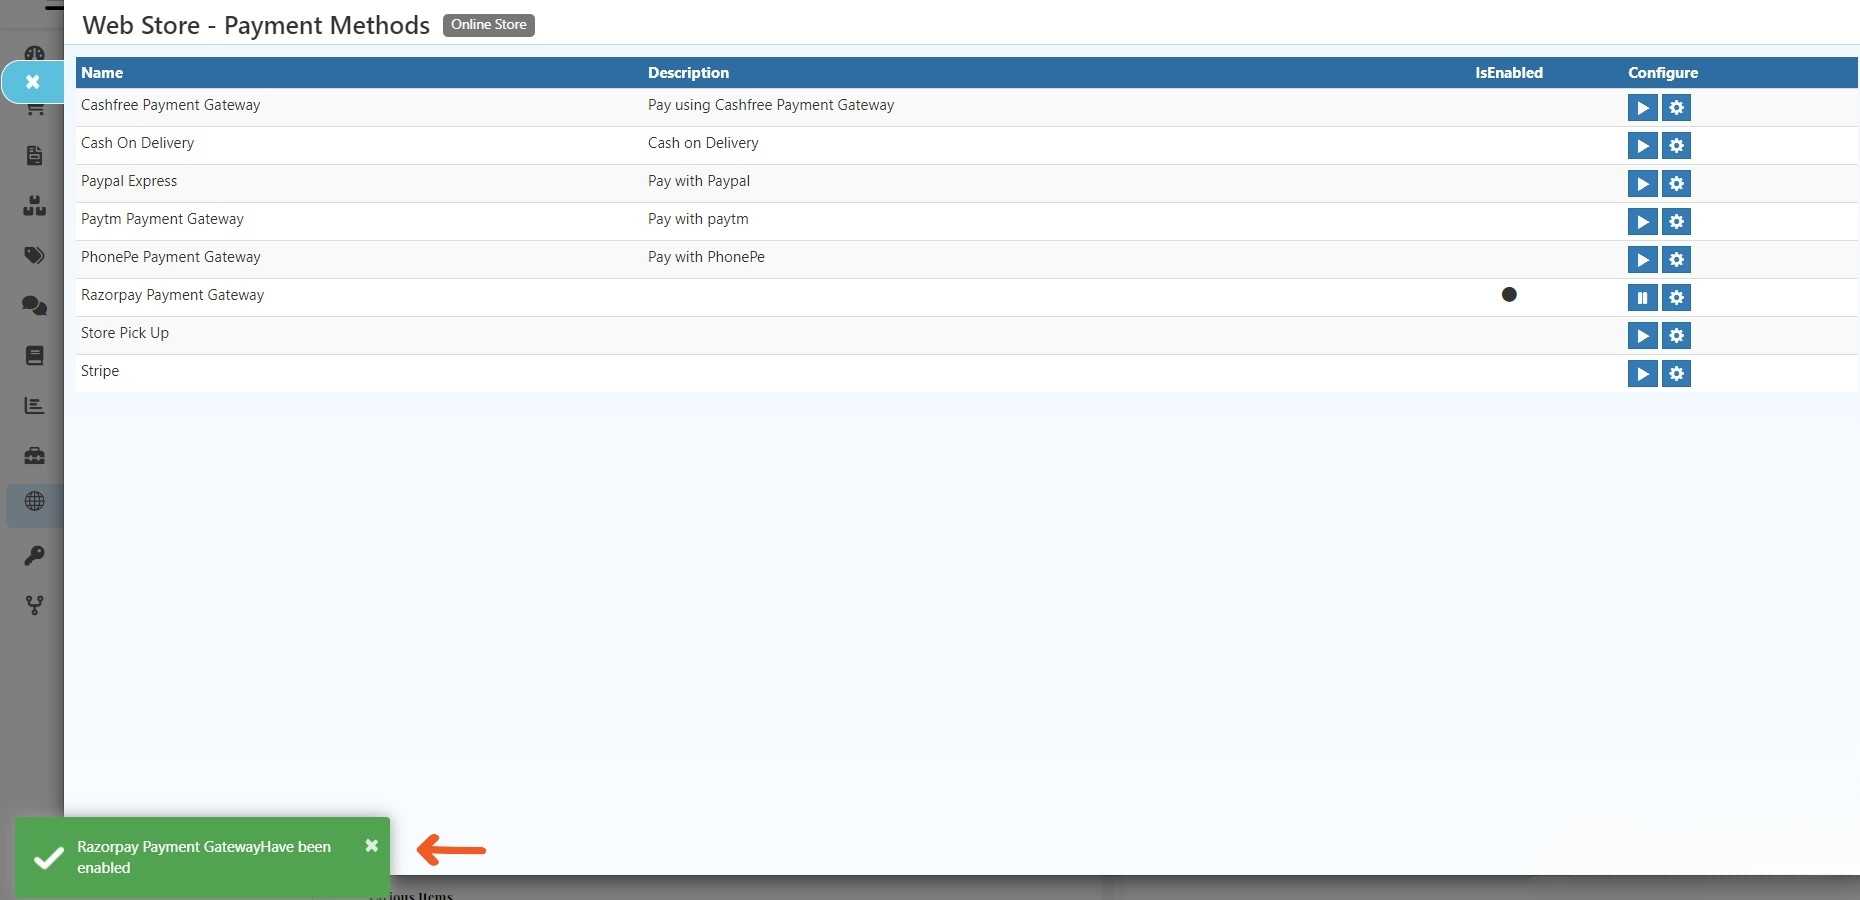The width and height of the screenshot is (1860, 900).
Task: Open the tags icon in sidebar
Action: tap(35, 256)
